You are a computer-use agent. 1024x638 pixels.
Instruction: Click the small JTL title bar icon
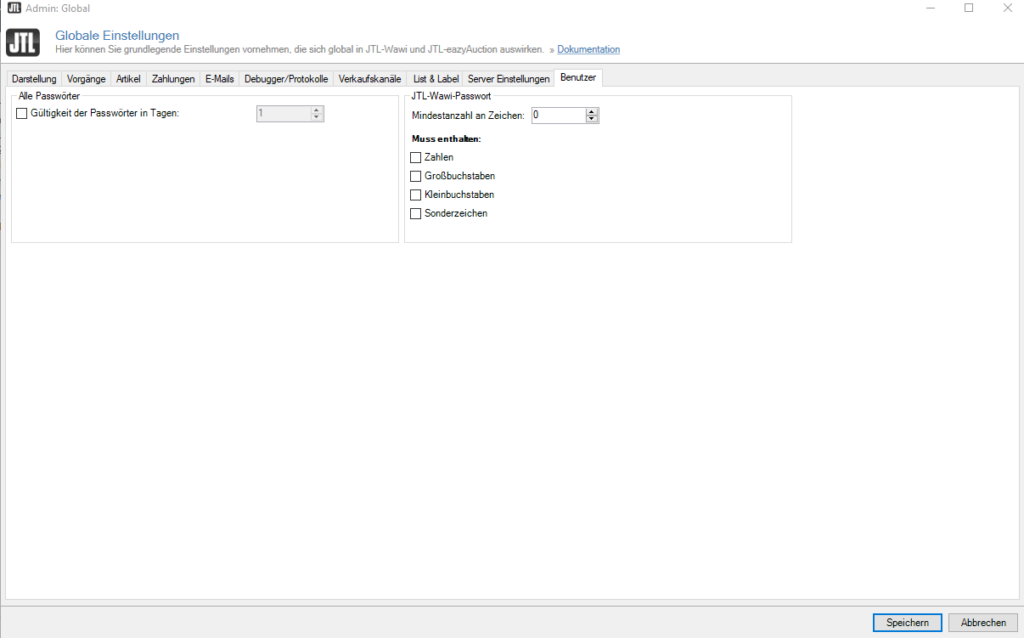[14, 8]
